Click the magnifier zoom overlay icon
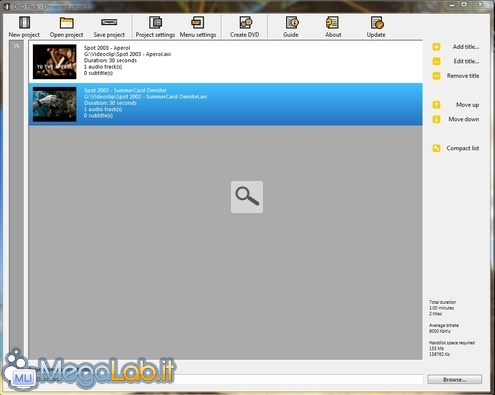 tap(247, 197)
